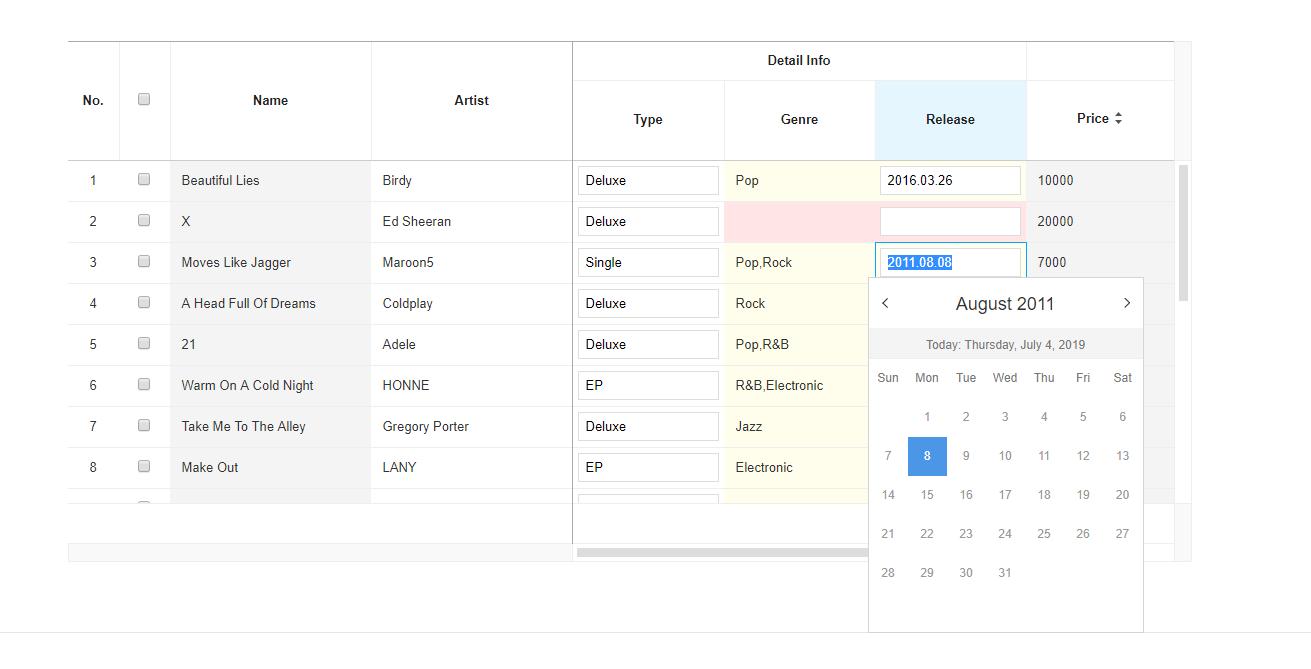Screen dimensions: 1311x669
Task: Expand Type combo box for Warm On A Cold Night
Action: click(x=648, y=386)
